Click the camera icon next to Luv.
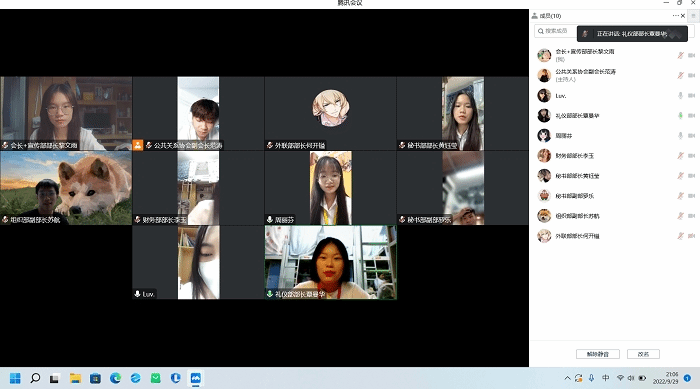 tap(692, 96)
